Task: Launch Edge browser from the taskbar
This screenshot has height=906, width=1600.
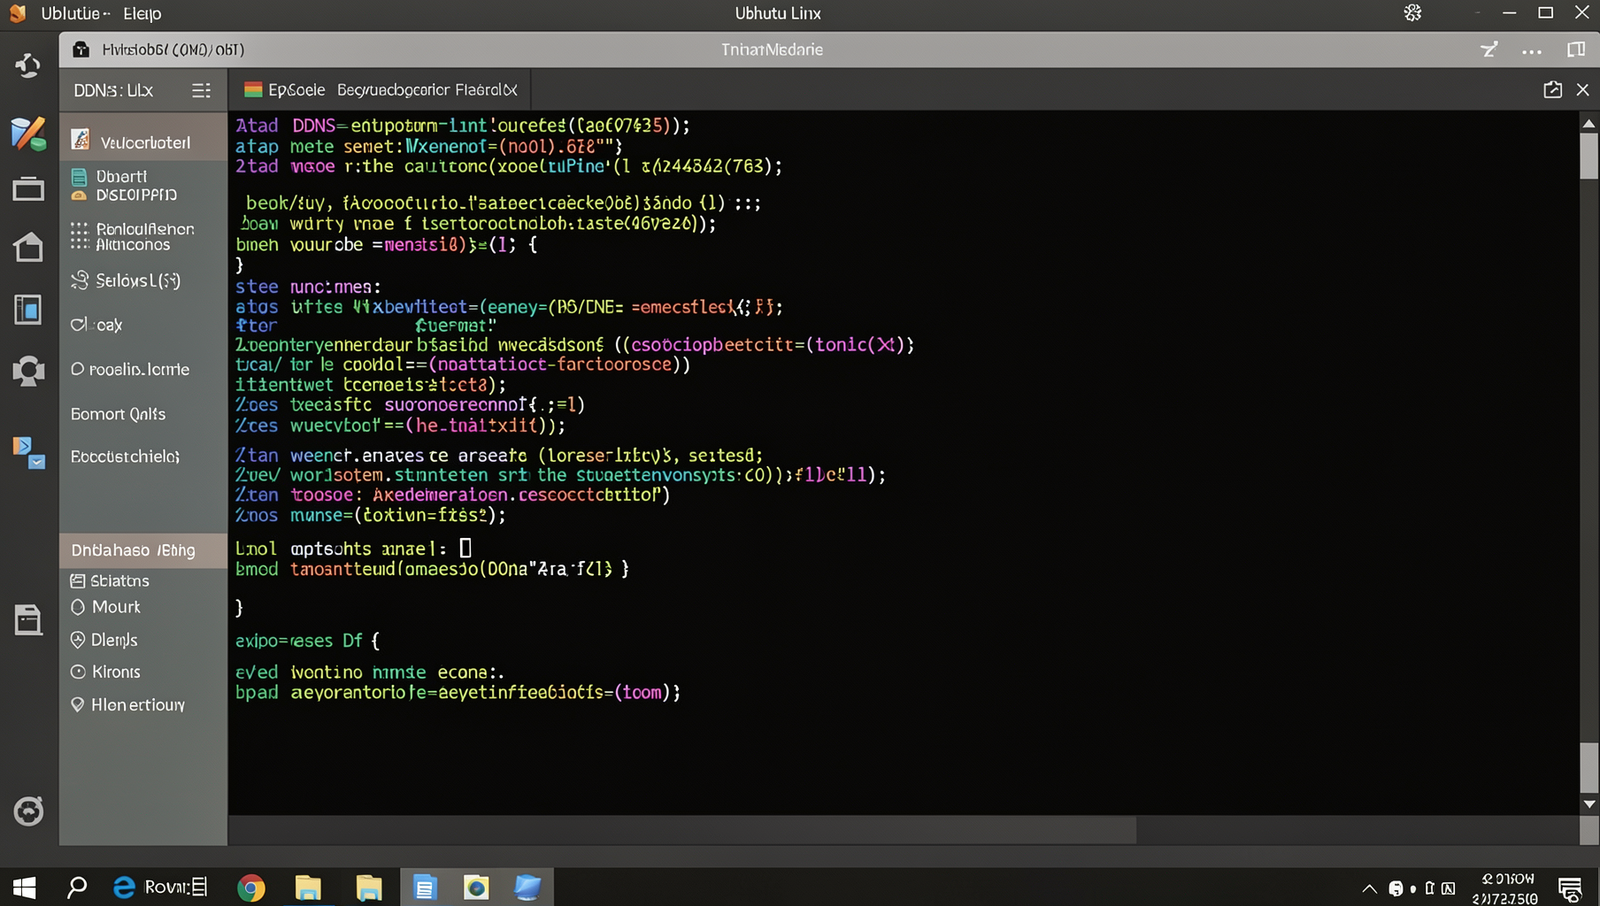Action: click(x=124, y=887)
